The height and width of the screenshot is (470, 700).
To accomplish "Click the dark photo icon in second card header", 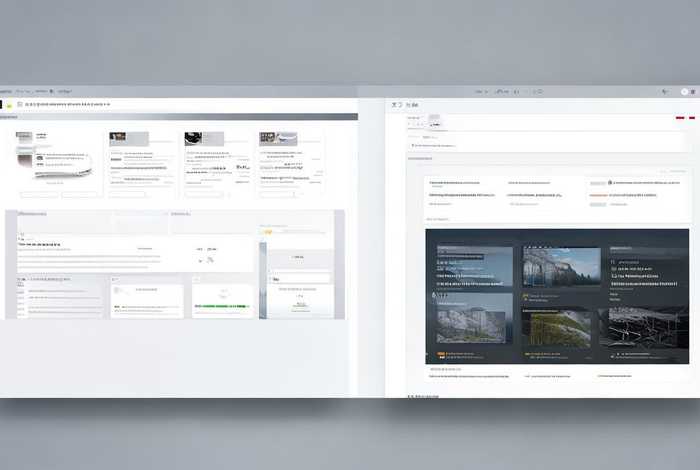I will tap(118, 138).
